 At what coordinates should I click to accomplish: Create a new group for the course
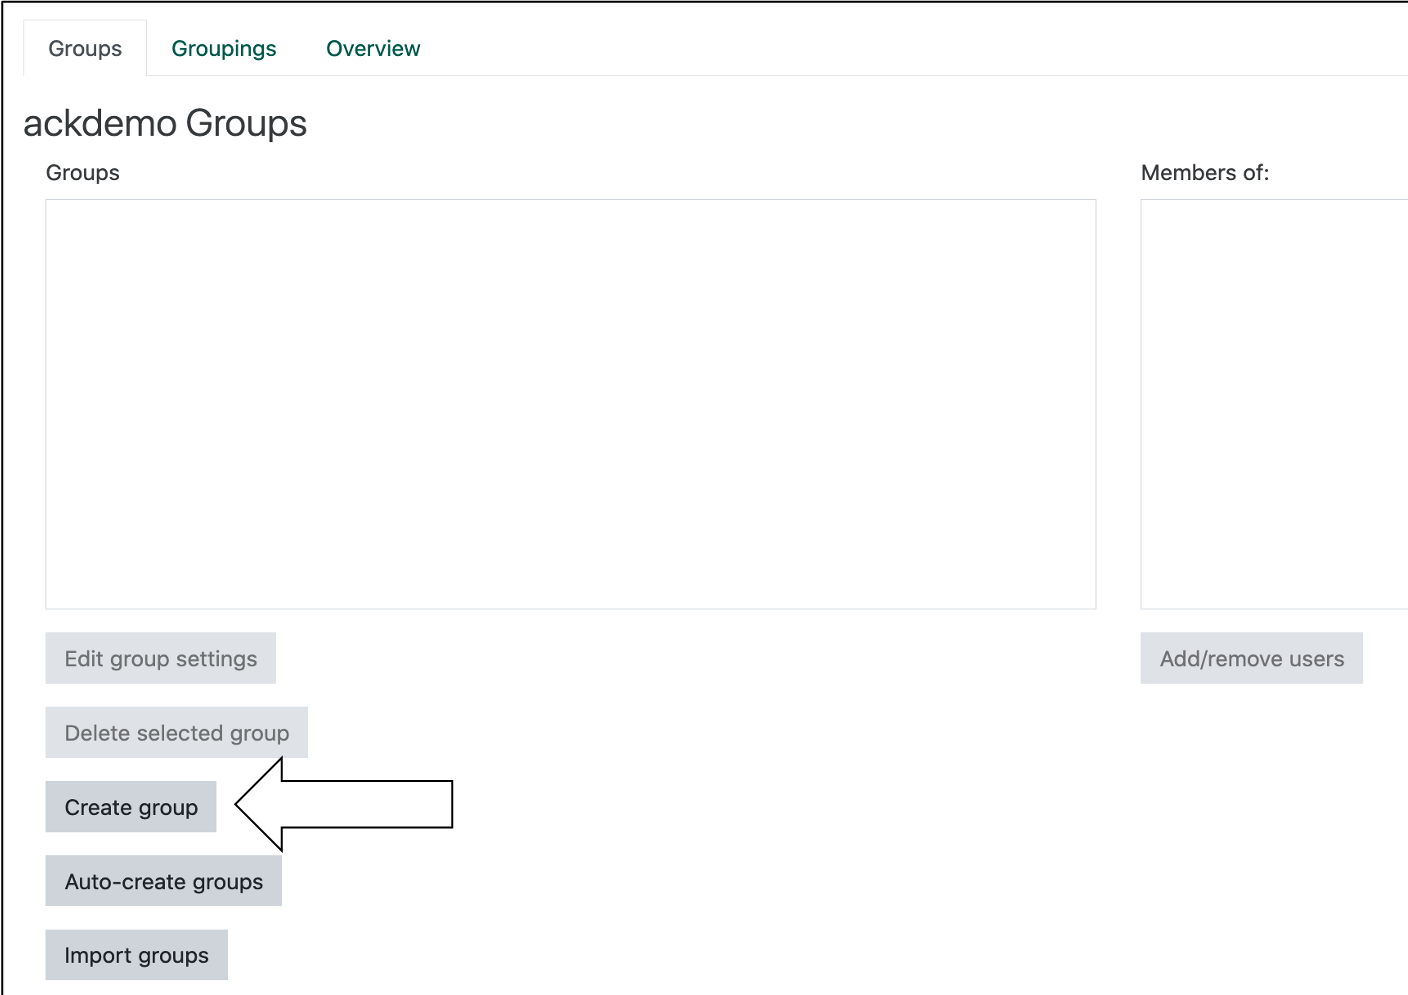tap(130, 806)
